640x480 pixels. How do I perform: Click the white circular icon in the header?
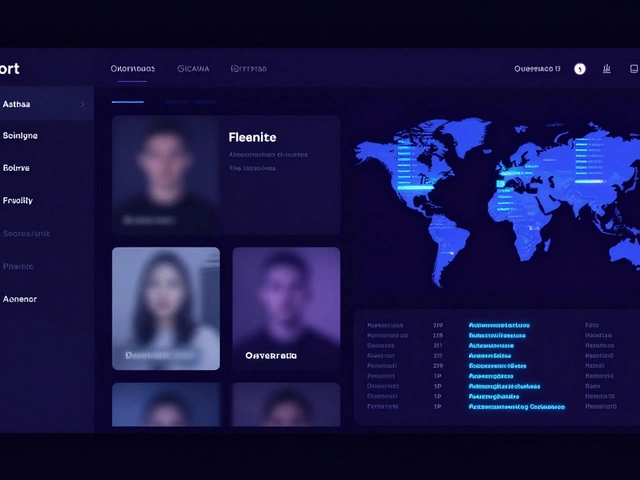click(580, 69)
